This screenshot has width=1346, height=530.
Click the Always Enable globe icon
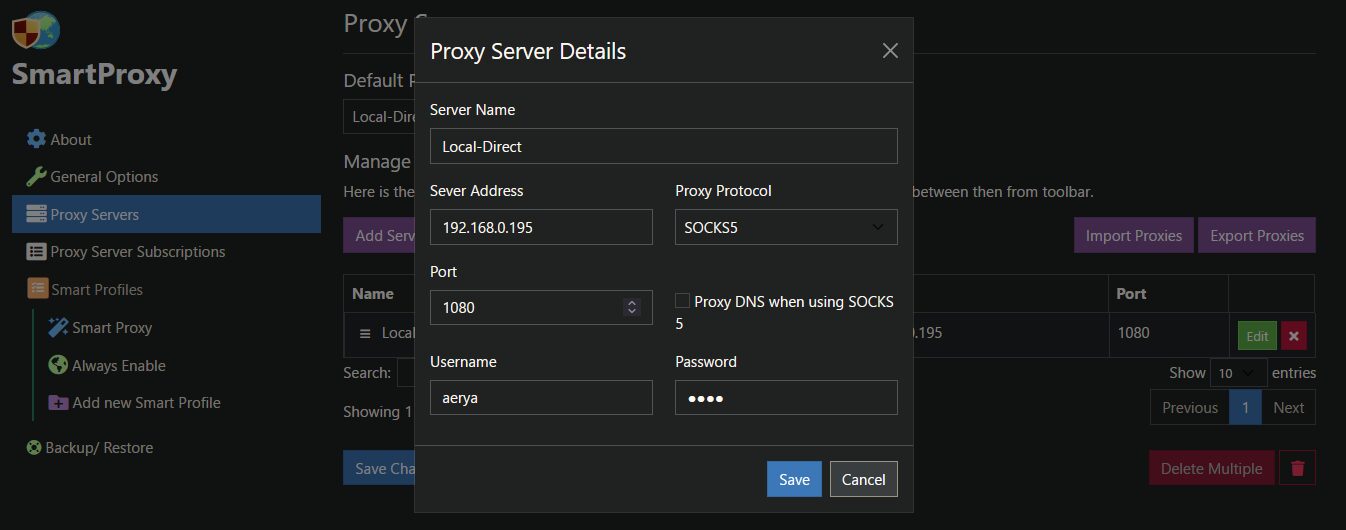58,365
